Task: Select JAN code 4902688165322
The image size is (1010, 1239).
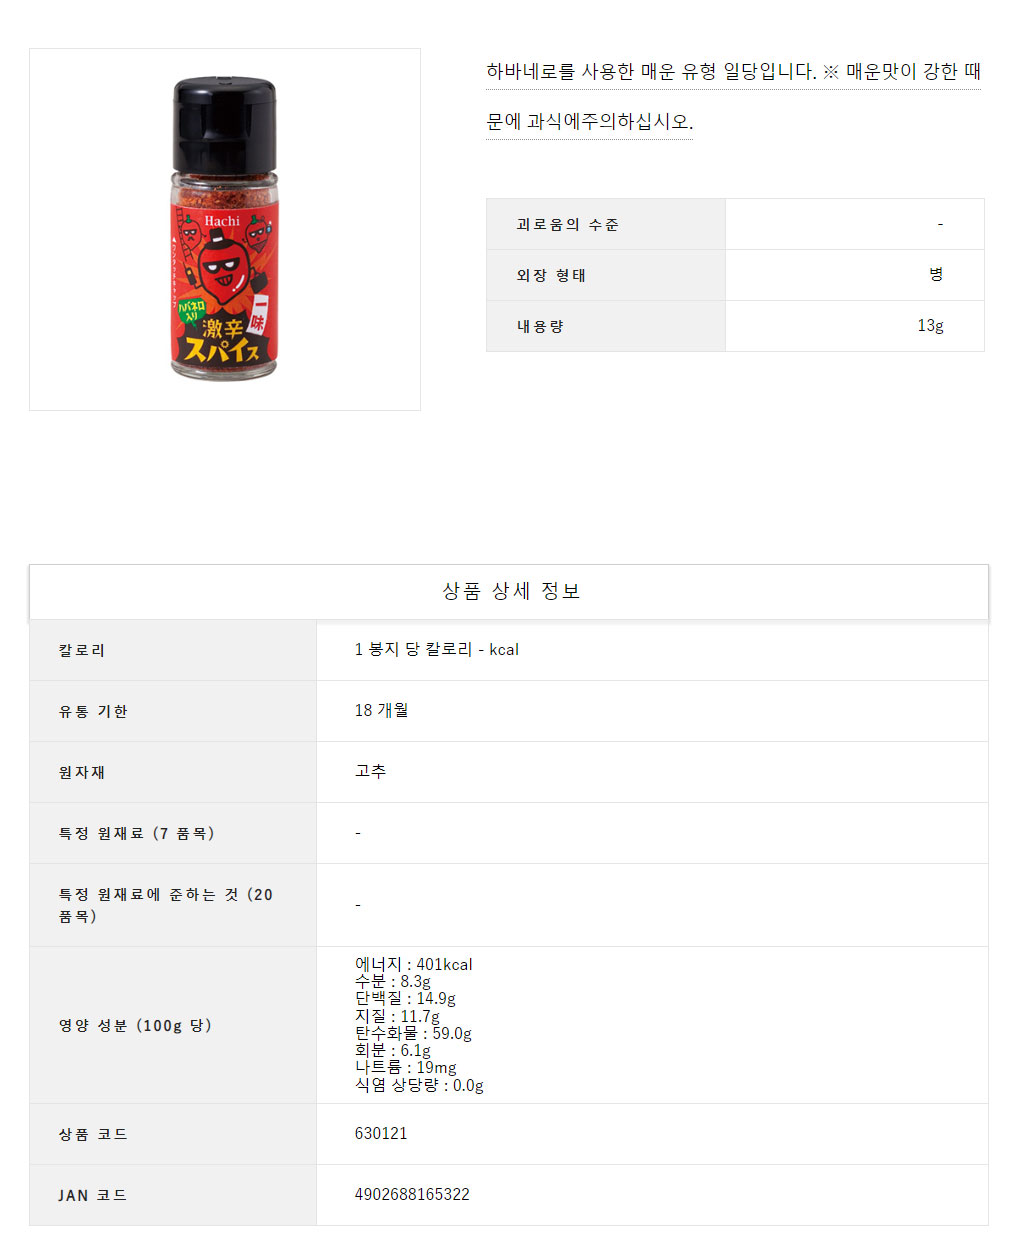Action: click(x=412, y=1194)
